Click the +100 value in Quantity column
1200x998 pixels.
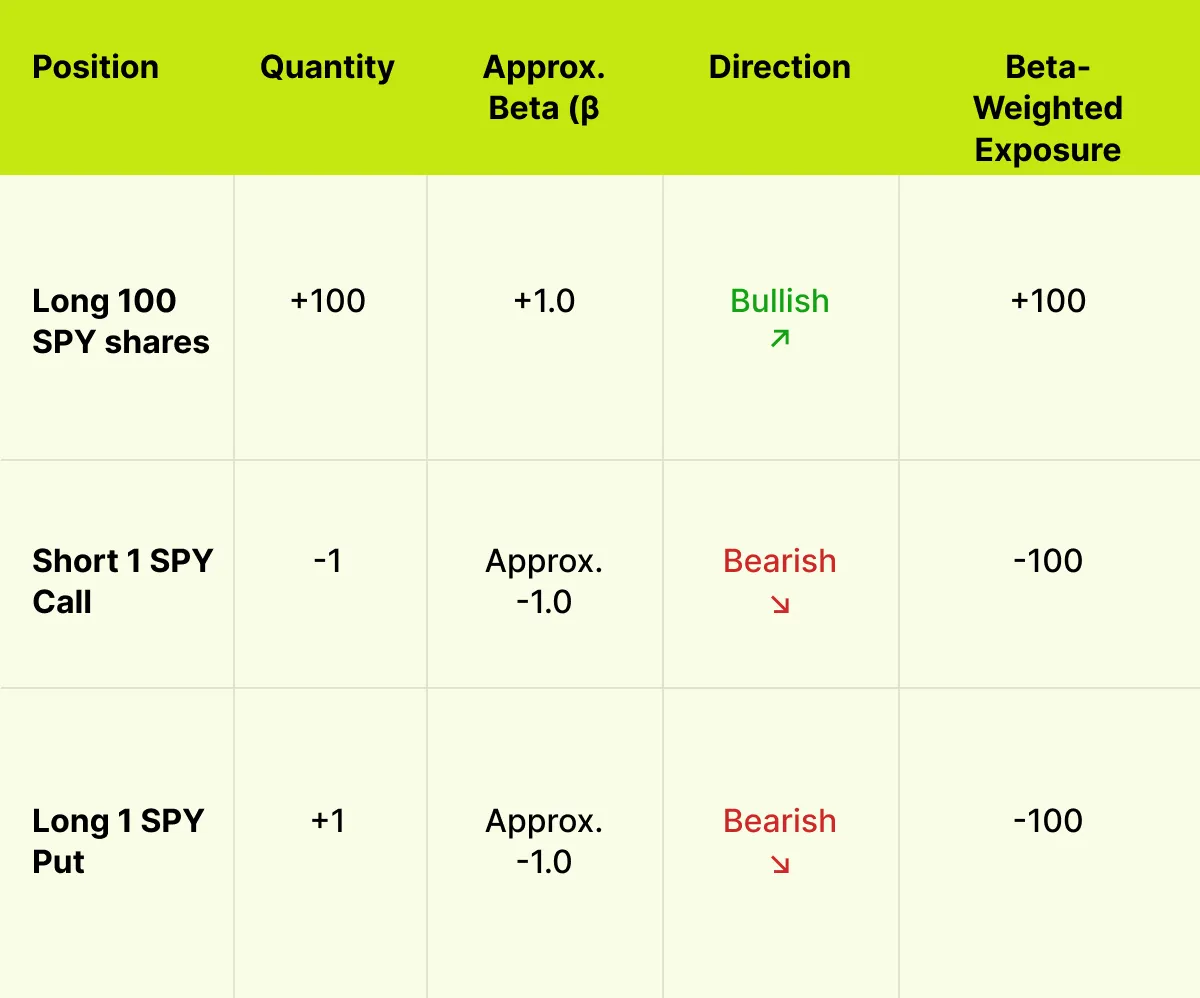point(328,301)
